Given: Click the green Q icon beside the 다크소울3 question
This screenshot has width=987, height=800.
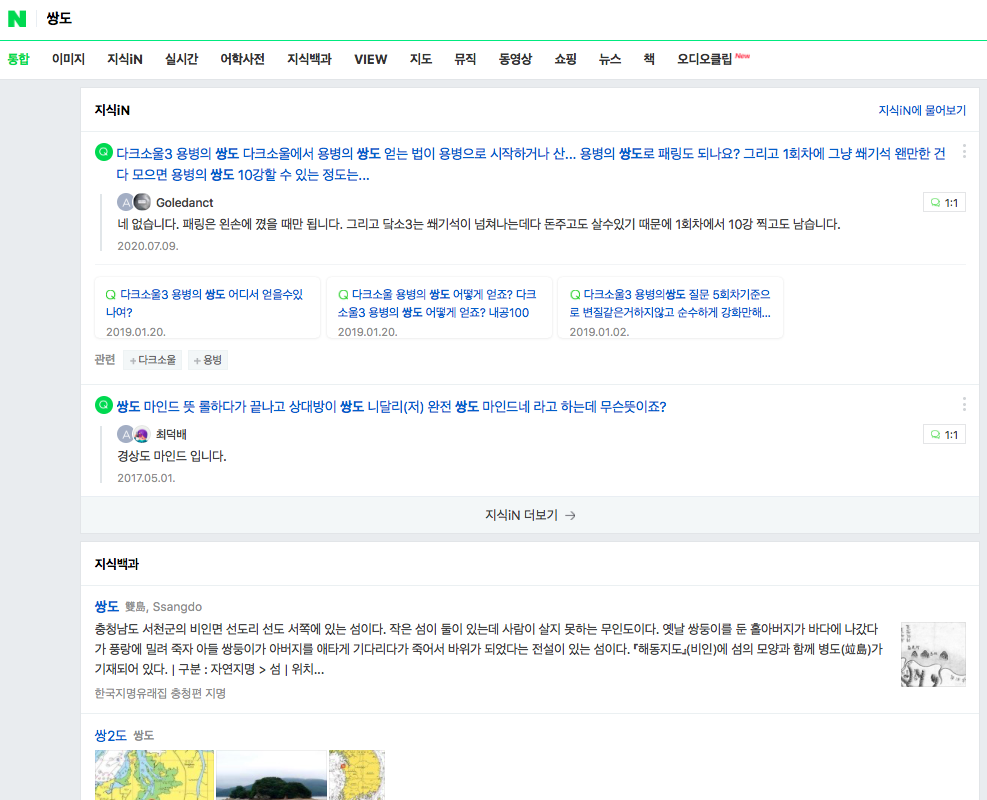Looking at the screenshot, I should (104, 152).
